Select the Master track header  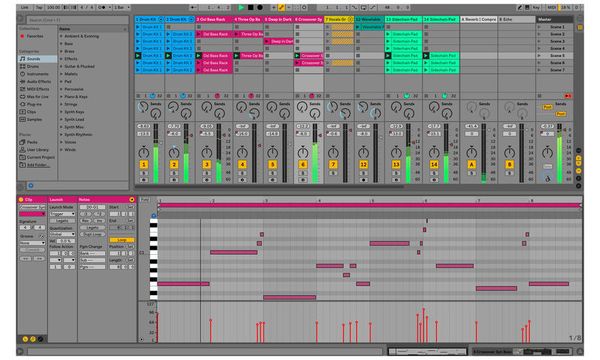(x=554, y=19)
